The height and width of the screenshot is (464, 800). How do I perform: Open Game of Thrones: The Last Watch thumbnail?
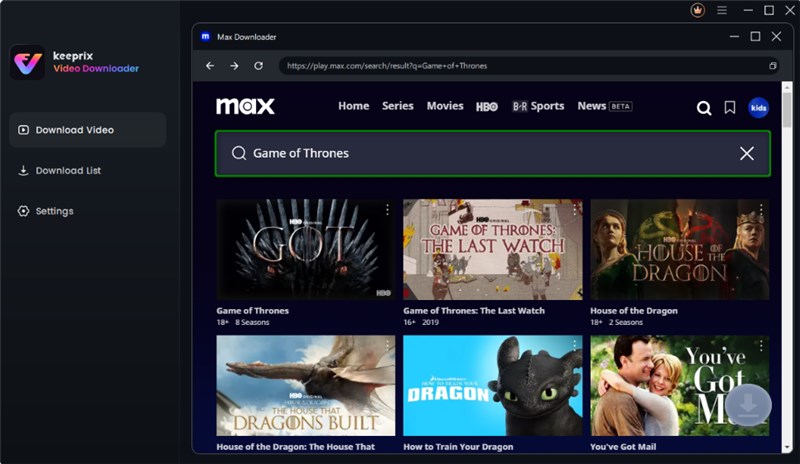(x=492, y=249)
